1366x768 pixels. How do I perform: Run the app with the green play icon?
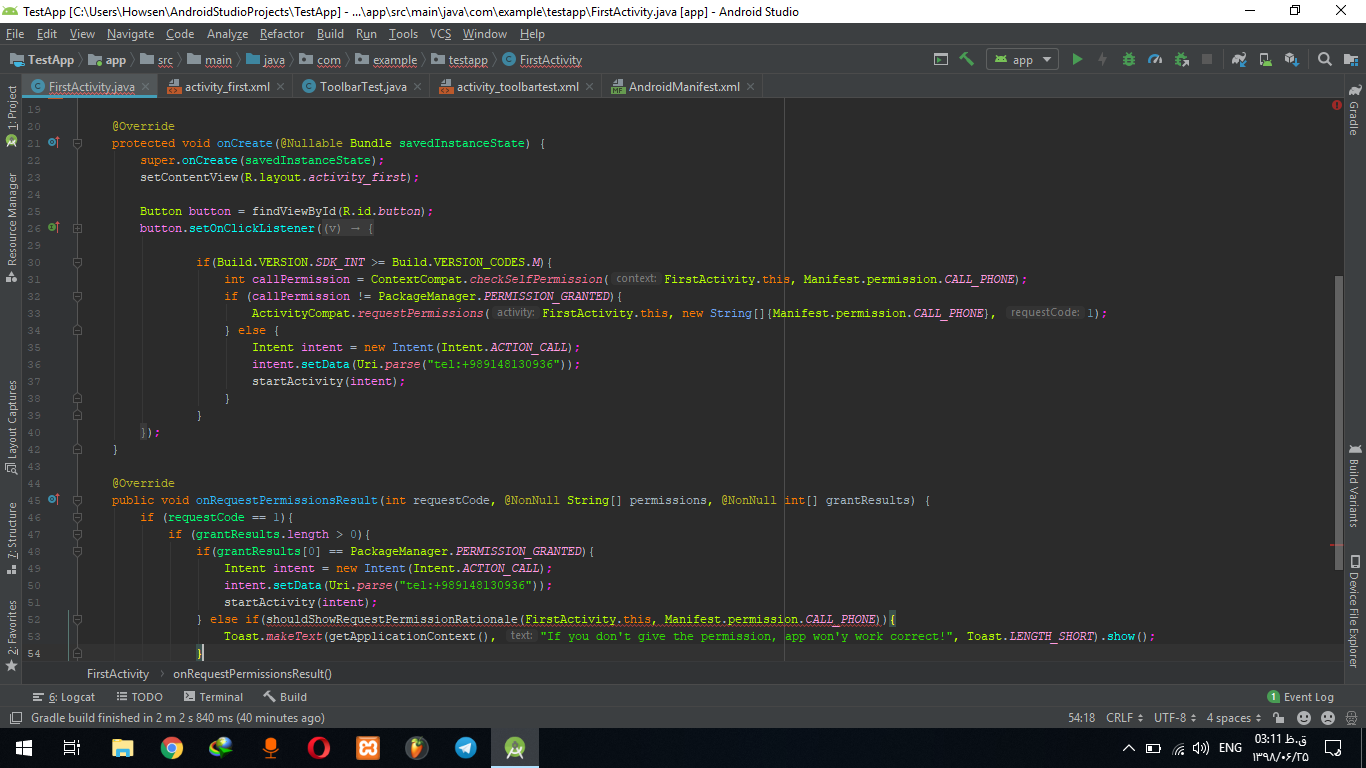[1077, 60]
